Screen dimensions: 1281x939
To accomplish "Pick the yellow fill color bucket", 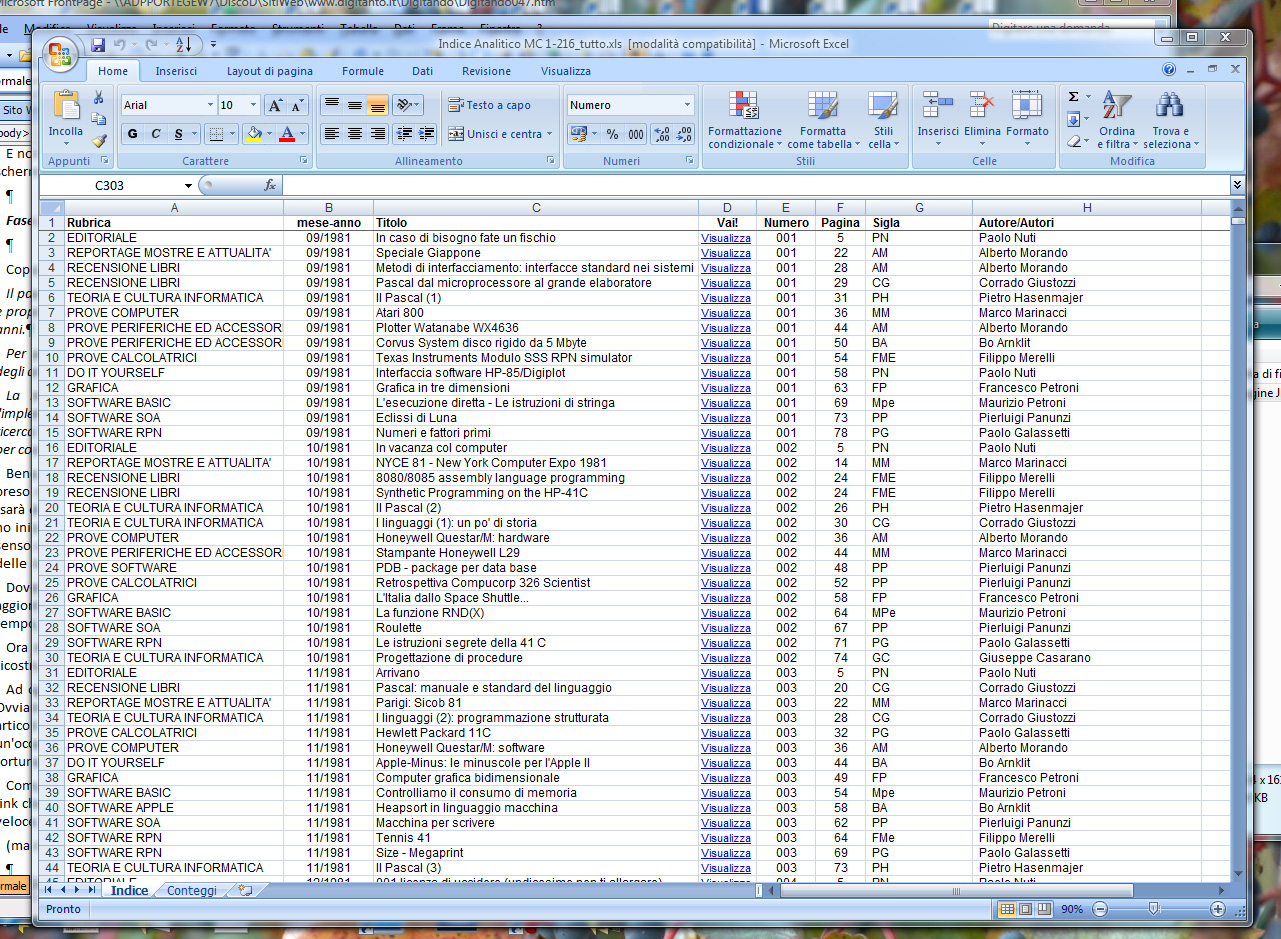I will pyautogui.click(x=253, y=134).
